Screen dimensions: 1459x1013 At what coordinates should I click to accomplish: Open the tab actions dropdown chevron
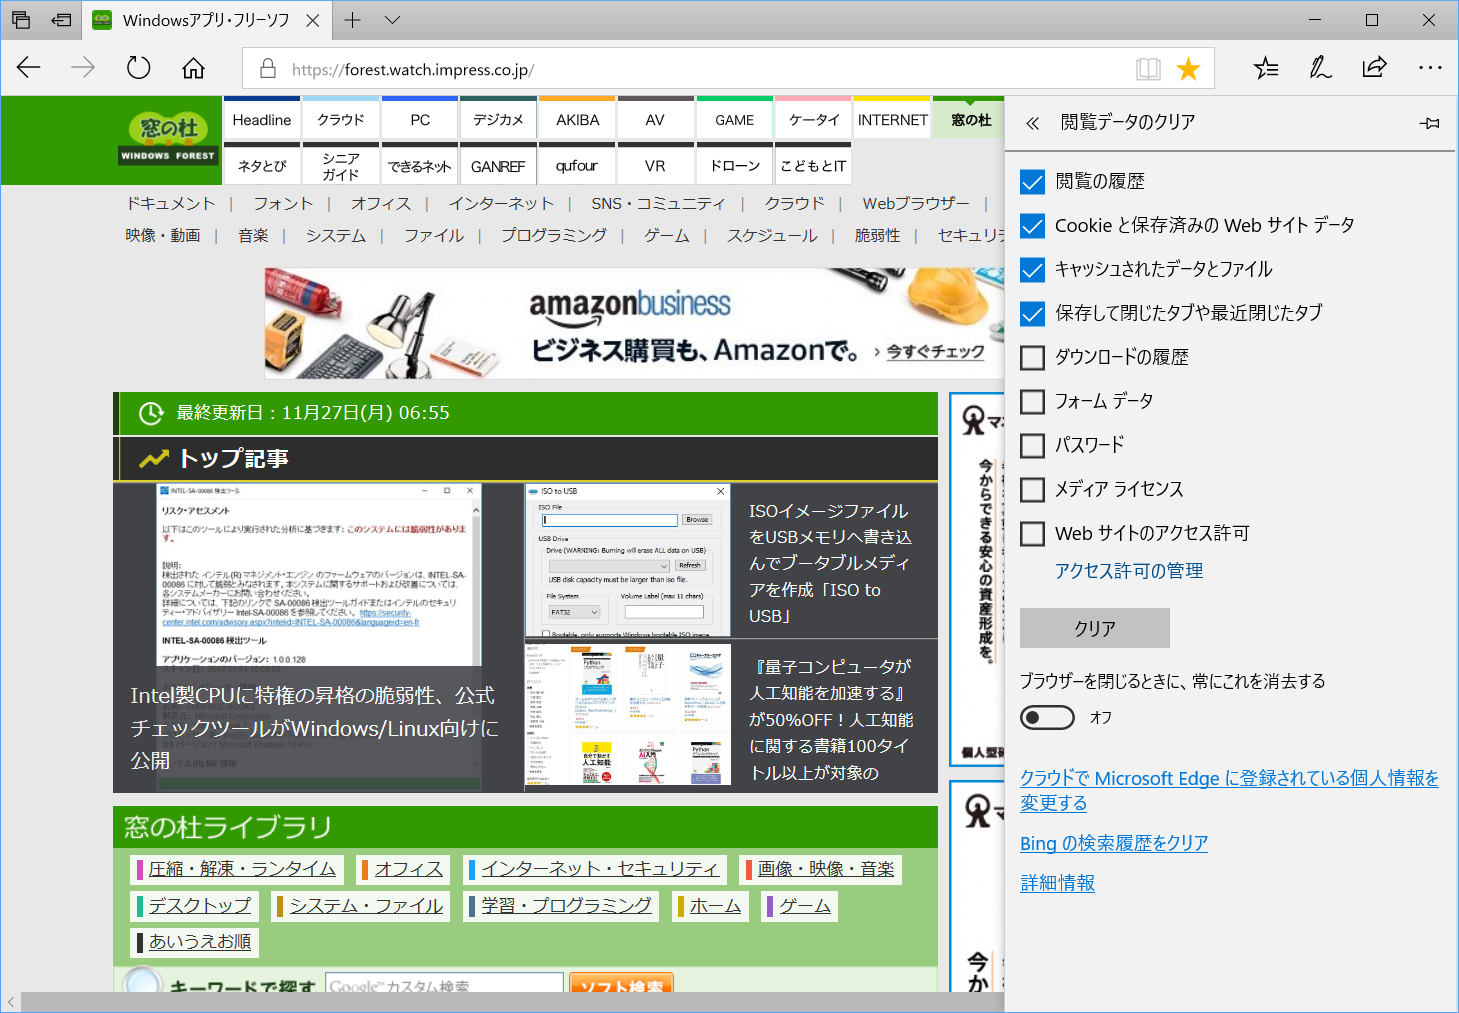pos(392,20)
